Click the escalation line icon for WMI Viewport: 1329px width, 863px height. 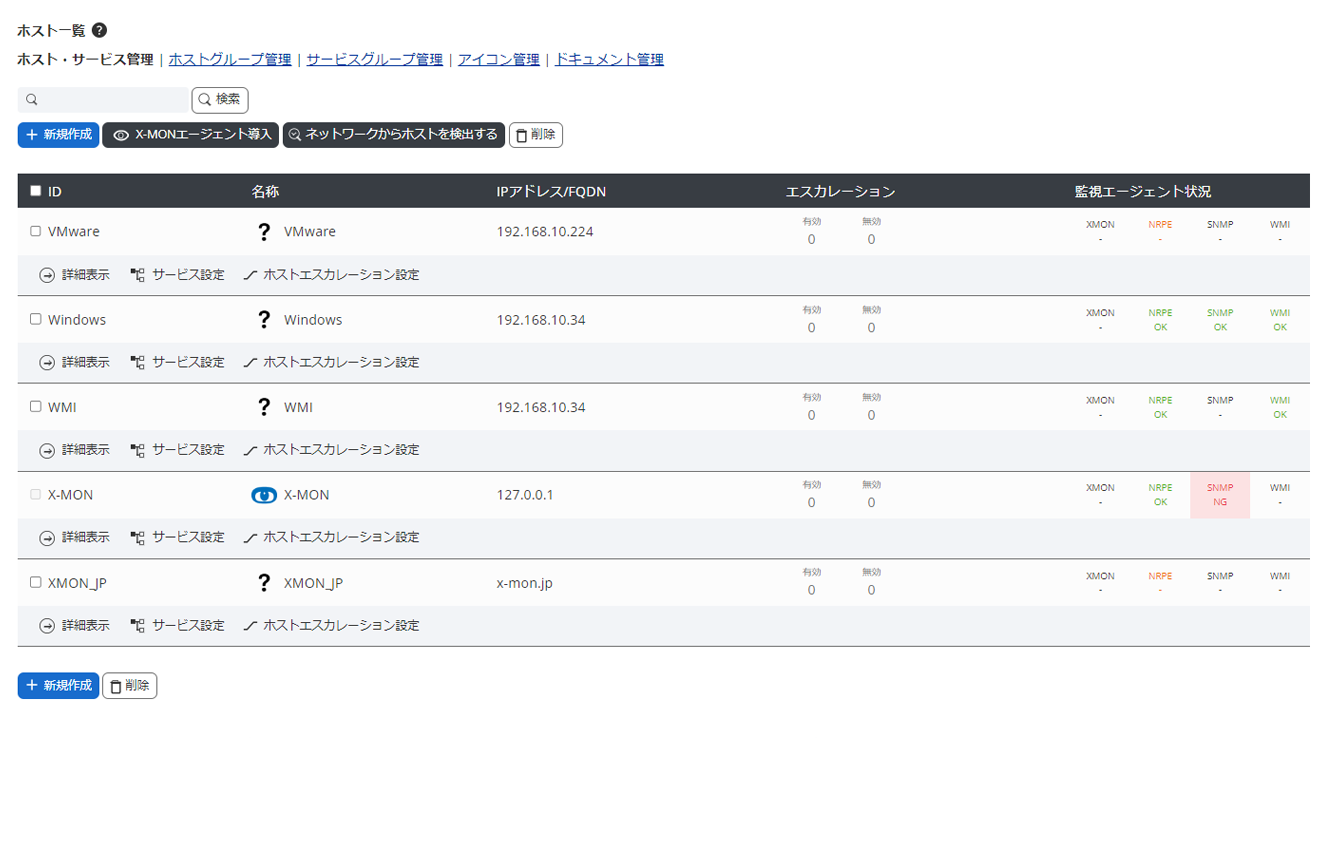tap(250, 450)
